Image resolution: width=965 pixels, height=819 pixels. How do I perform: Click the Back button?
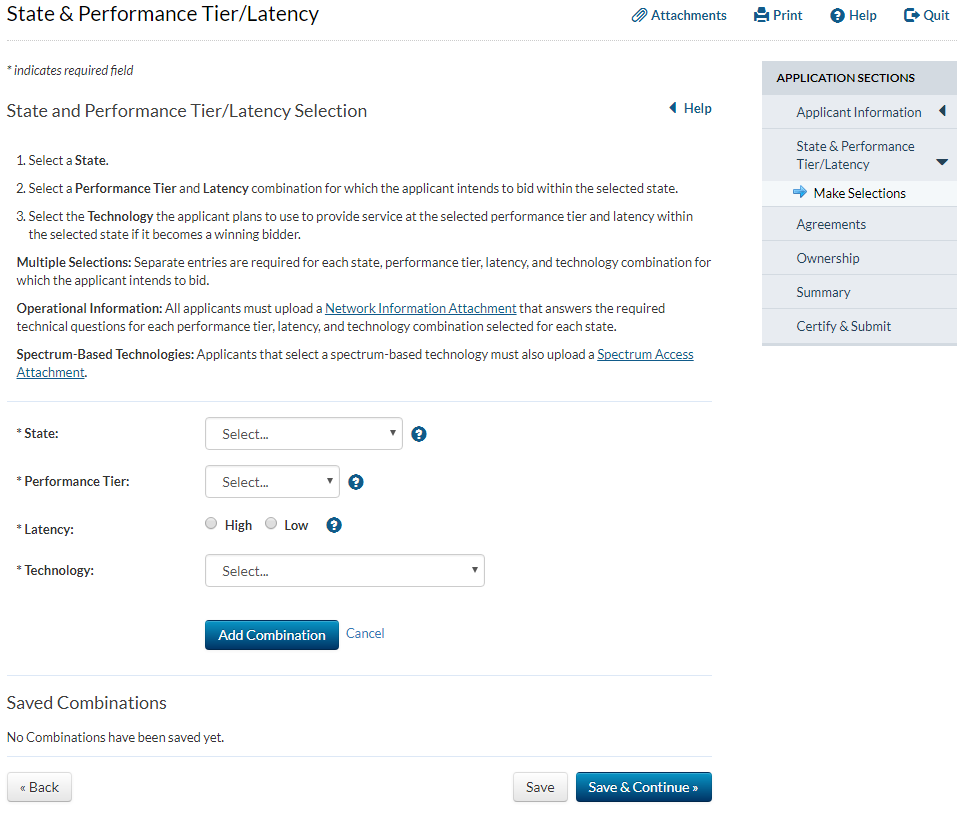pyautogui.click(x=39, y=787)
